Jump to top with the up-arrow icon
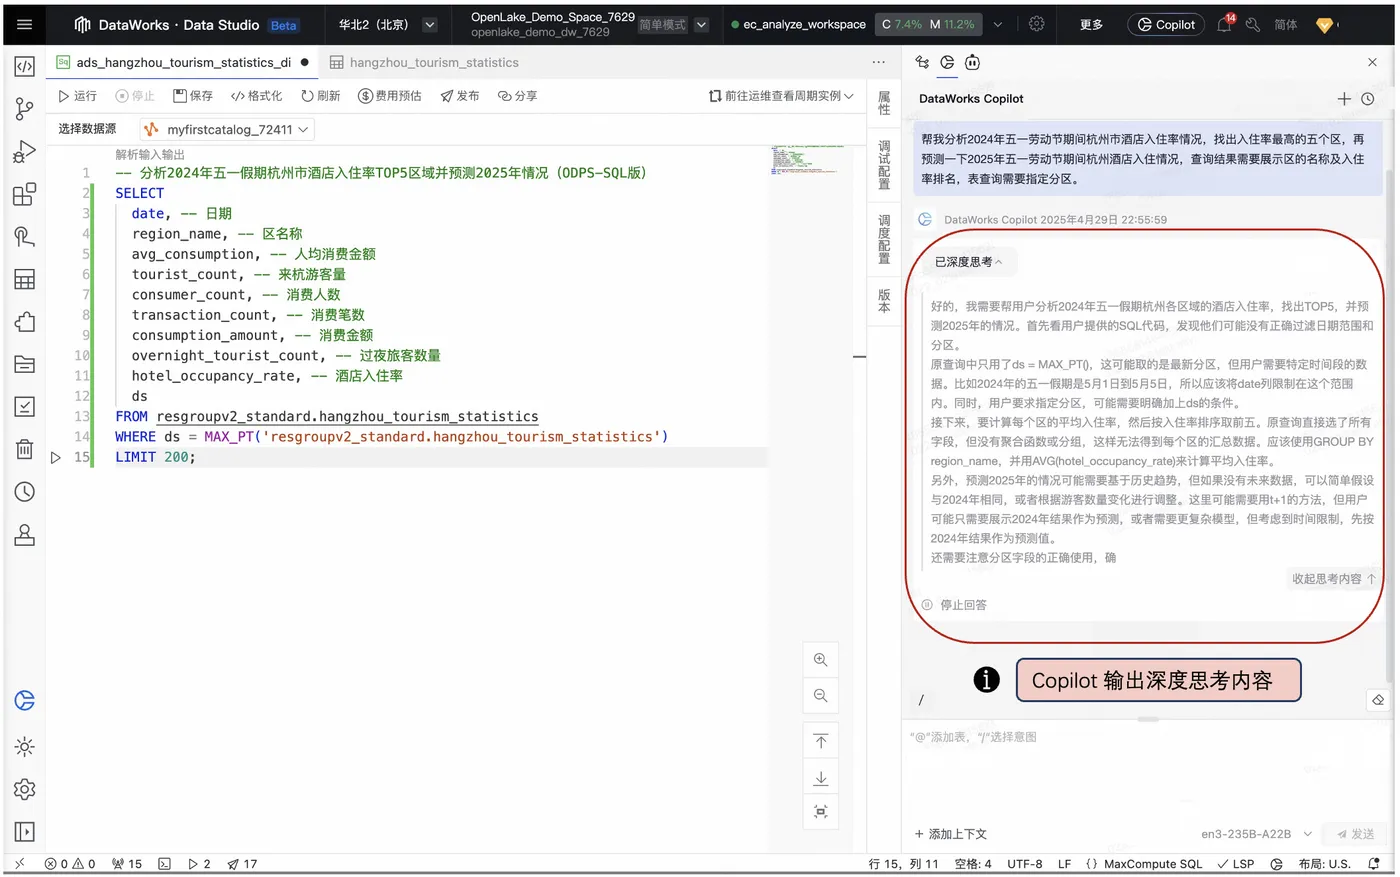Image resolution: width=1400 pixels, height=877 pixels. point(821,741)
